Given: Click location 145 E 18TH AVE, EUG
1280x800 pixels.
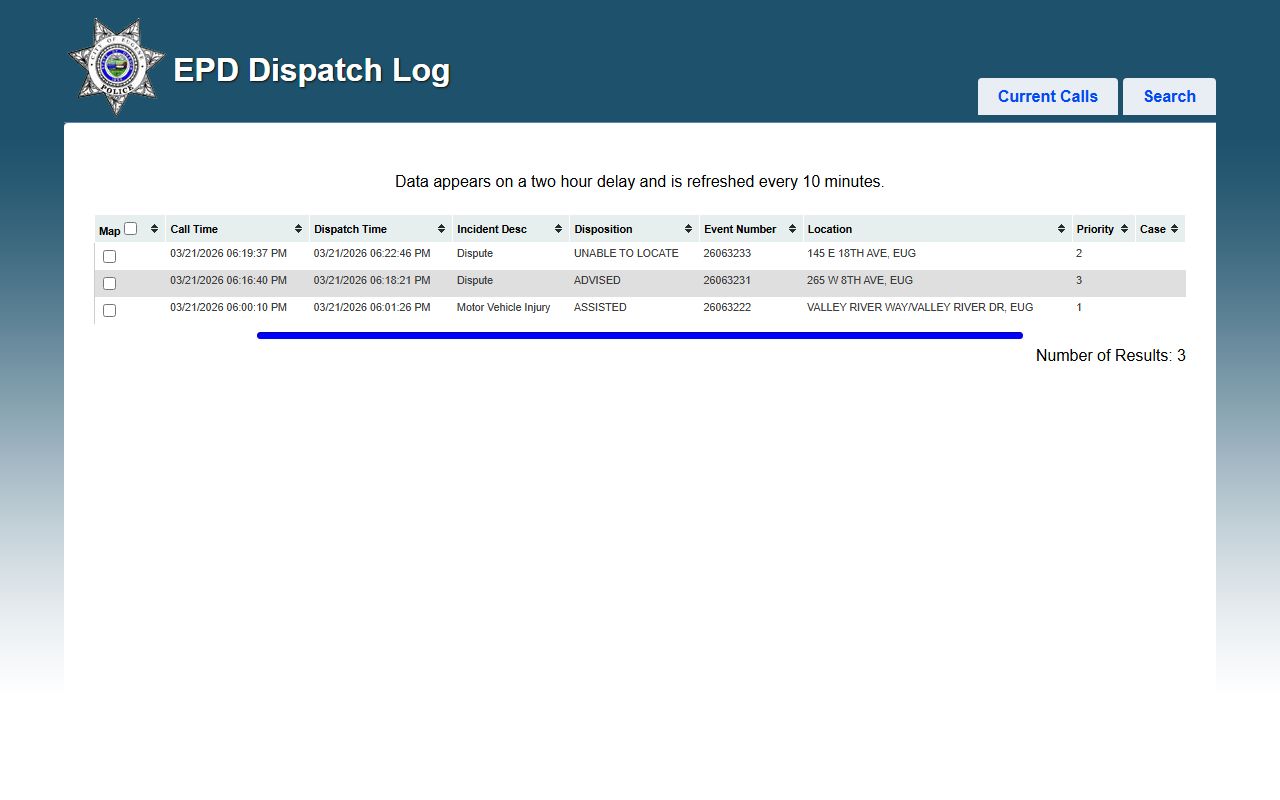Looking at the screenshot, I should point(861,253).
